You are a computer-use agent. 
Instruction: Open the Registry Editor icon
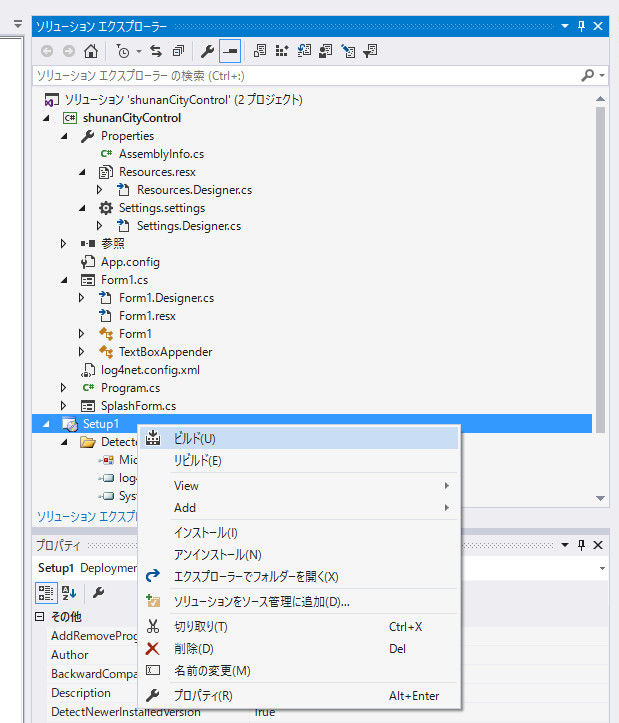point(282,51)
